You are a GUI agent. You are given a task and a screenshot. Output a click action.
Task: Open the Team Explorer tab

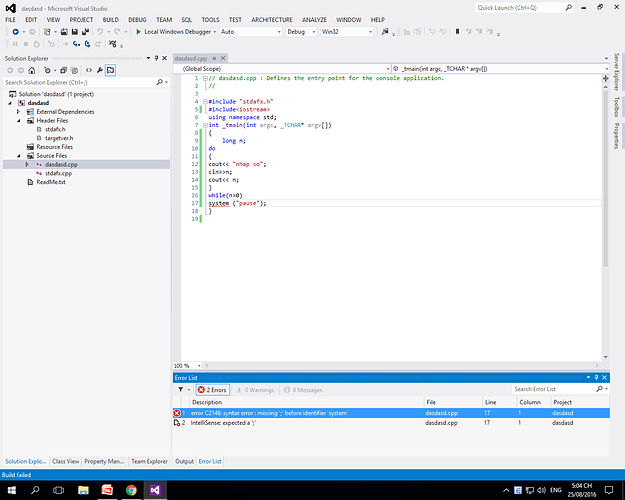pyautogui.click(x=149, y=461)
